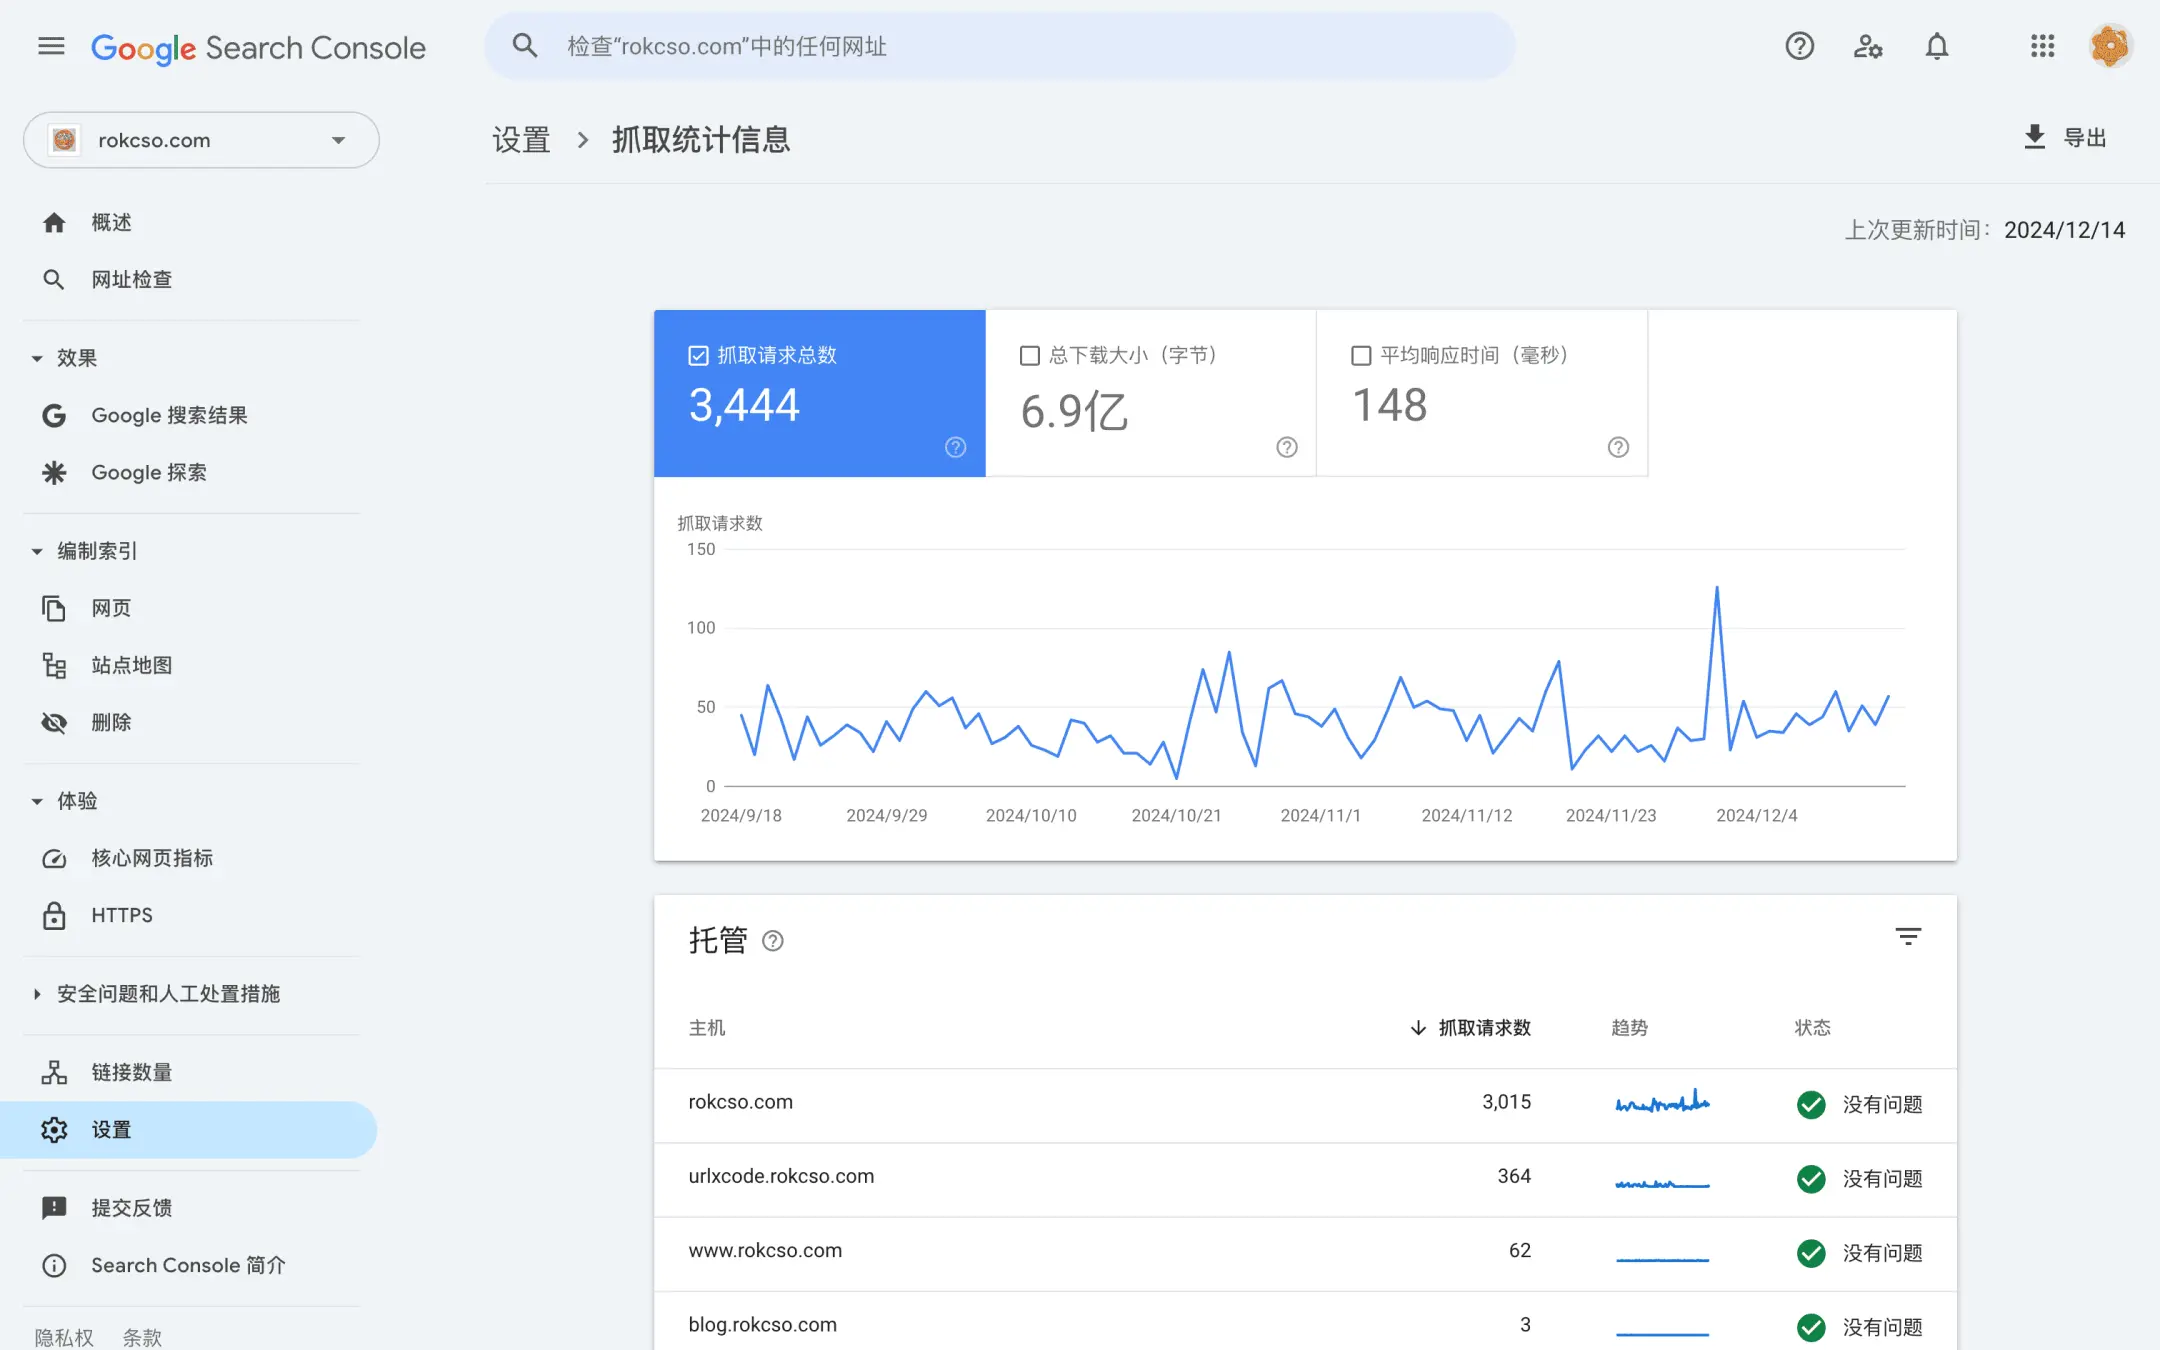This screenshot has width=2160, height=1350.
Task: Focus the URL inspection search field
Action: tap(1000, 46)
